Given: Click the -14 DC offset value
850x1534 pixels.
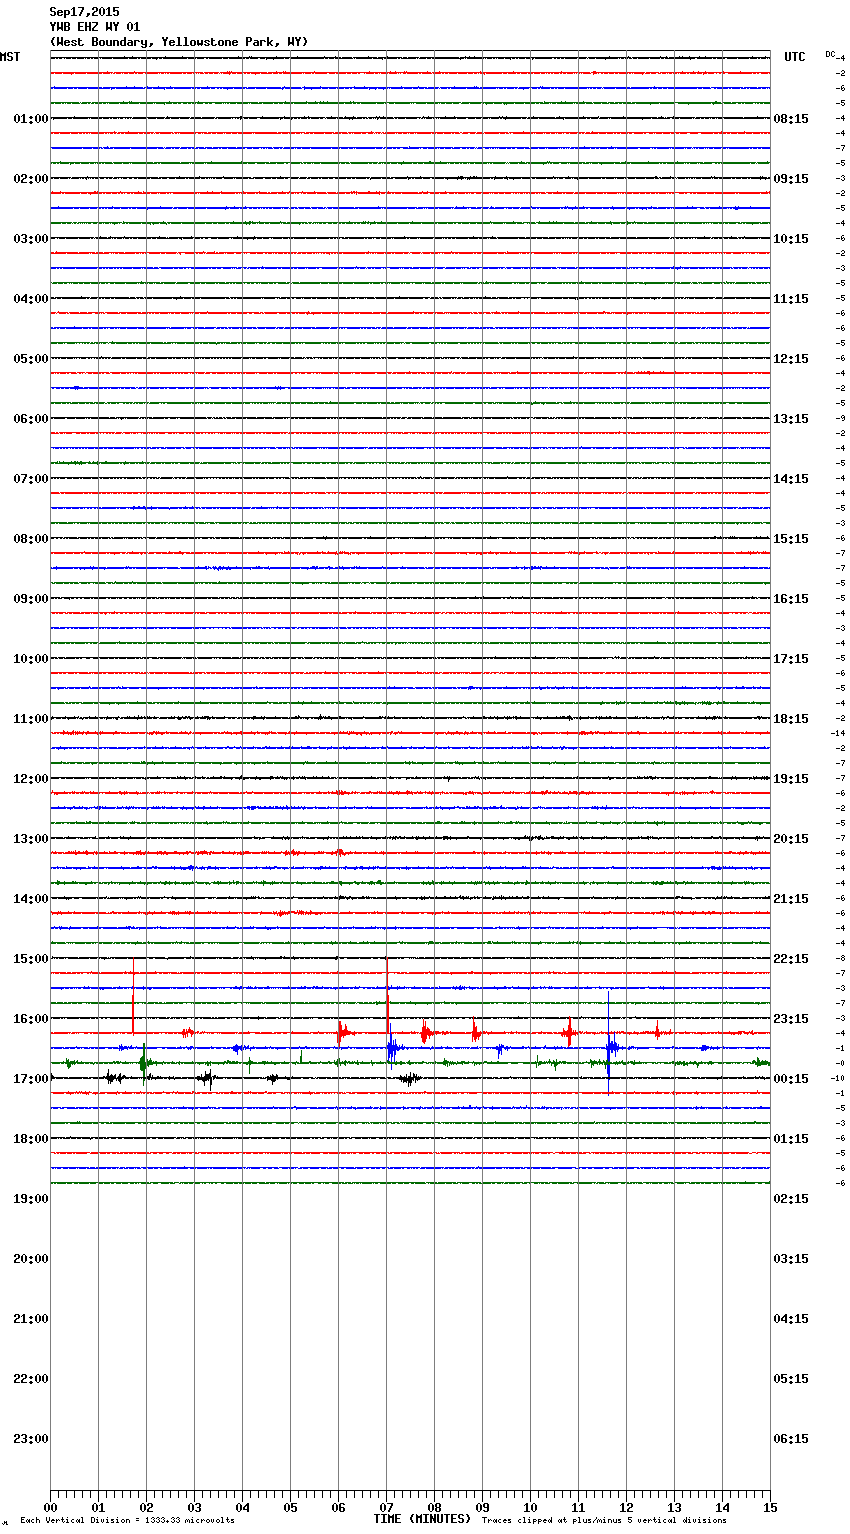Looking at the screenshot, I should click(x=838, y=733).
